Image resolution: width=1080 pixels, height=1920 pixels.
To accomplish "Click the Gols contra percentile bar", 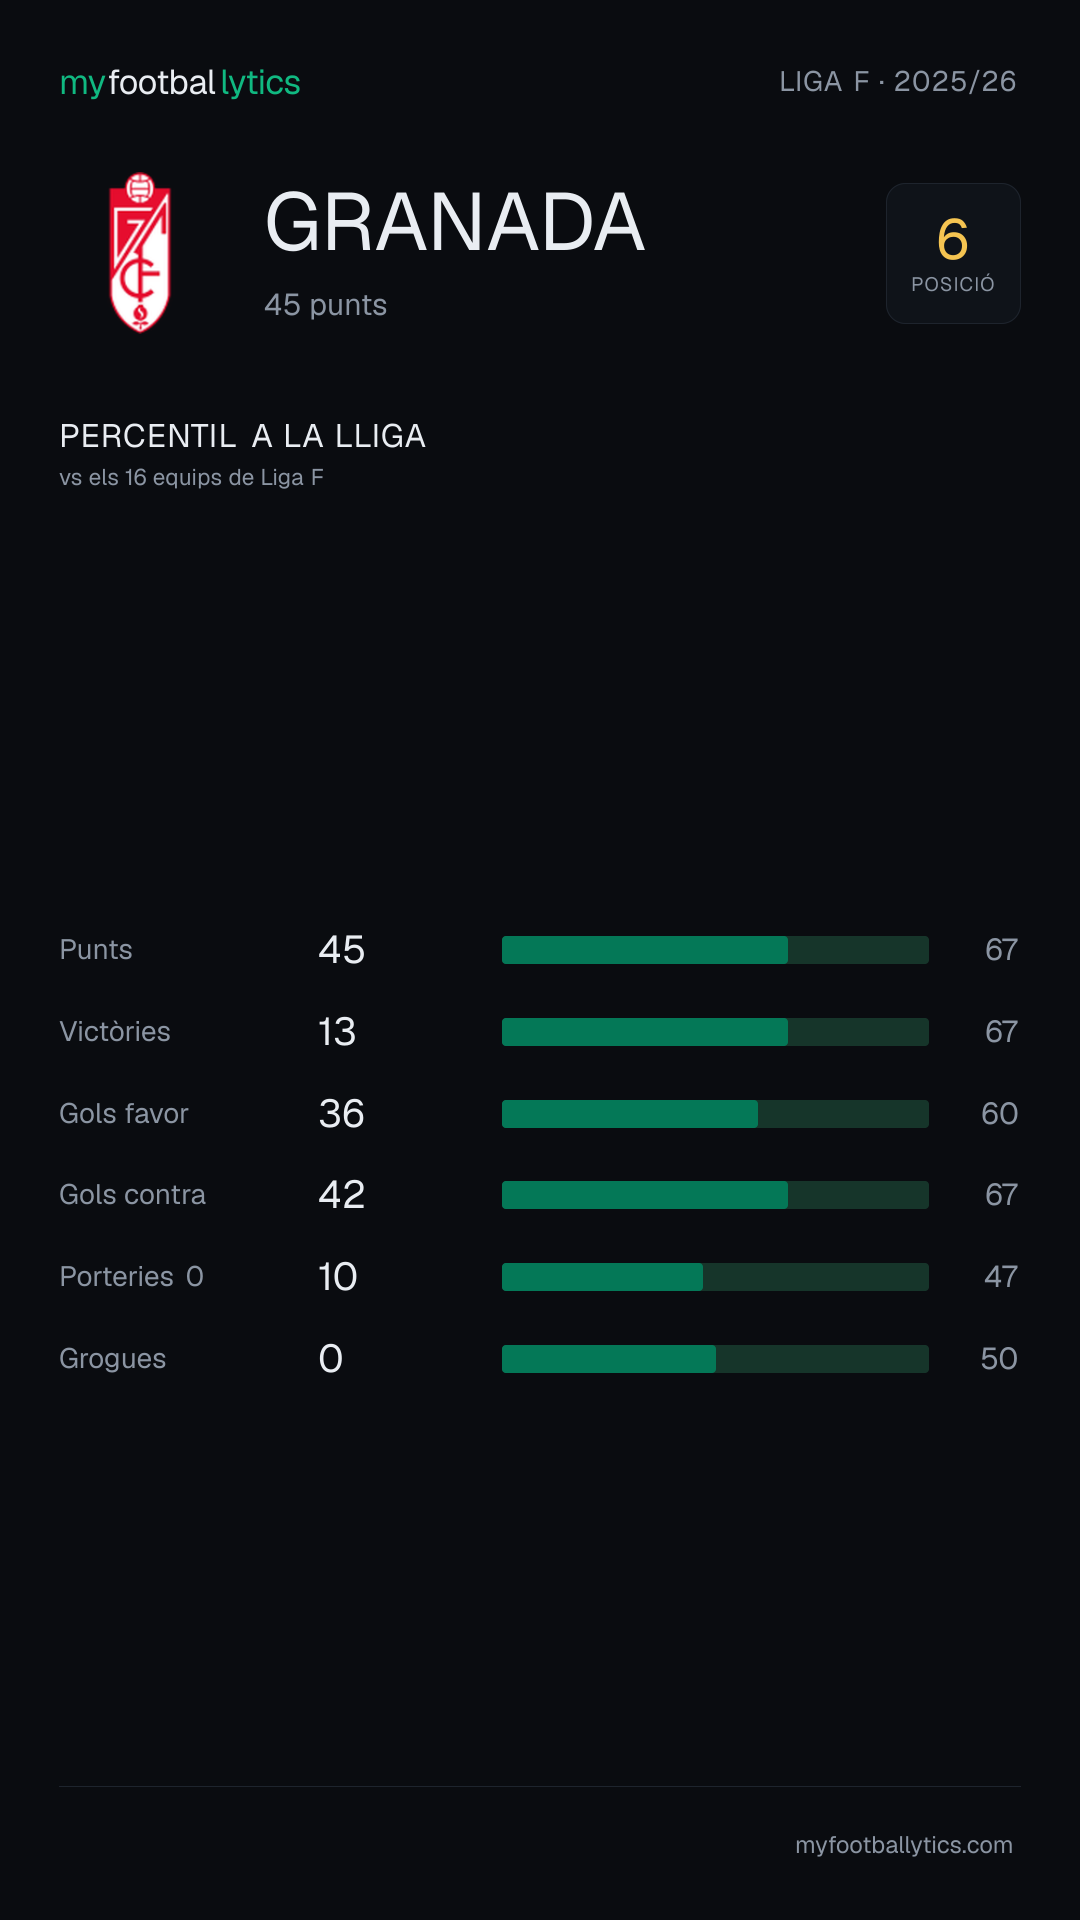I will click(x=715, y=1195).
